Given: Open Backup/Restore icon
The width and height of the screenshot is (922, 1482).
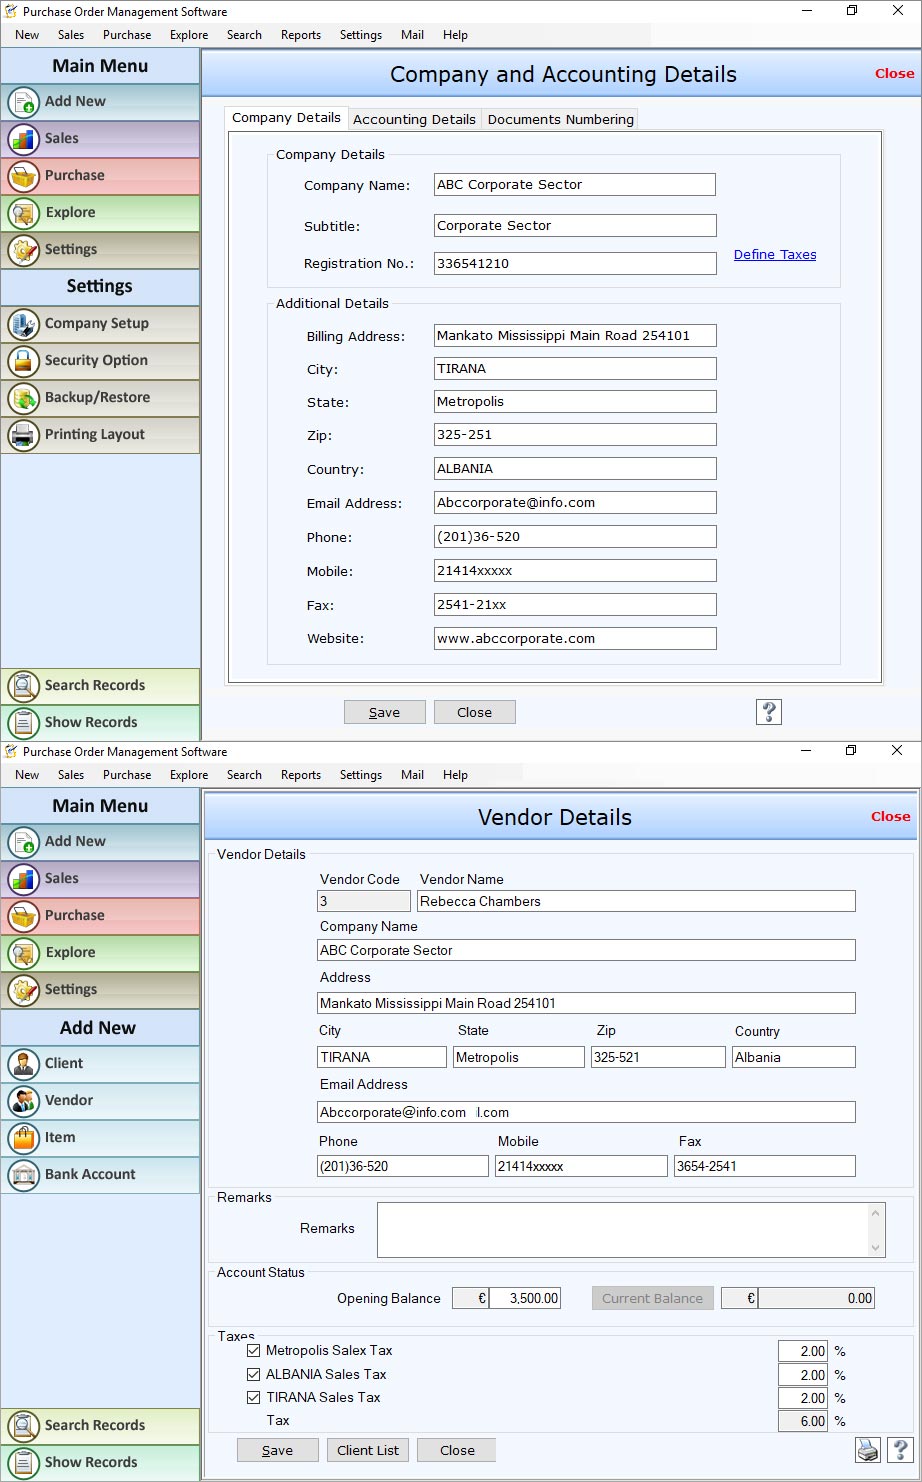Looking at the screenshot, I should click(x=23, y=398).
